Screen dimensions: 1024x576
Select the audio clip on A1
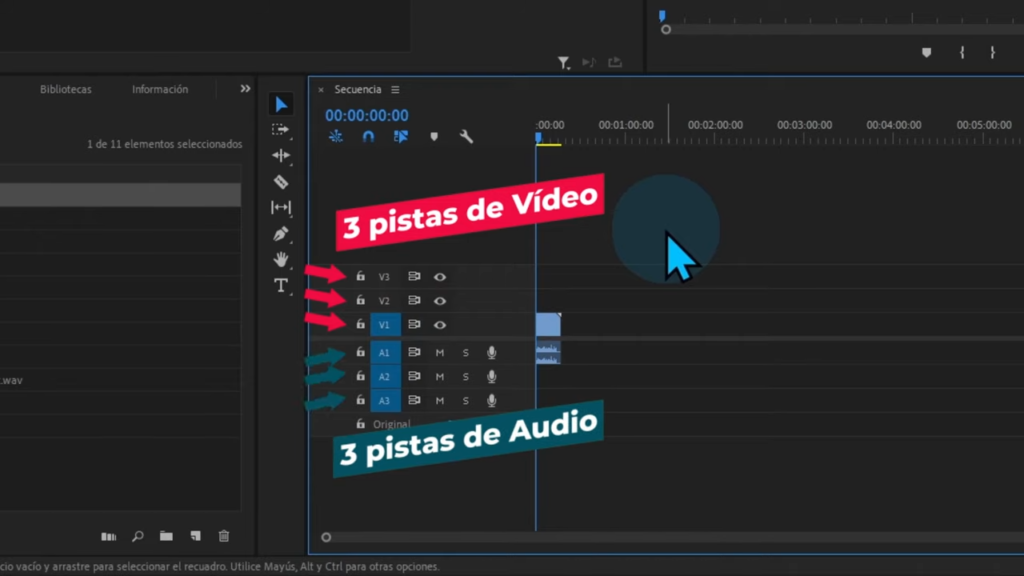[x=549, y=353]
